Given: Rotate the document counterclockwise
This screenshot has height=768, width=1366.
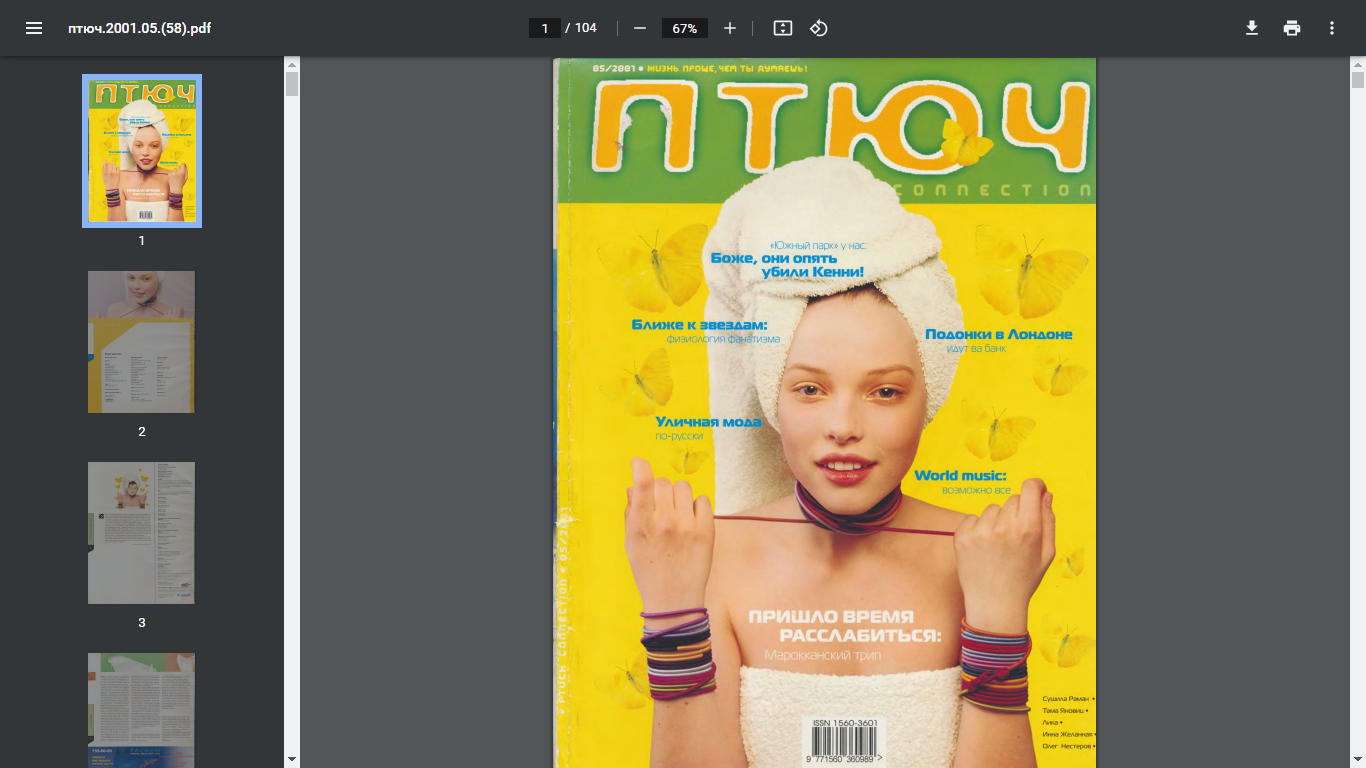Looking at the screenshot, I should click(x=819, y=28).
